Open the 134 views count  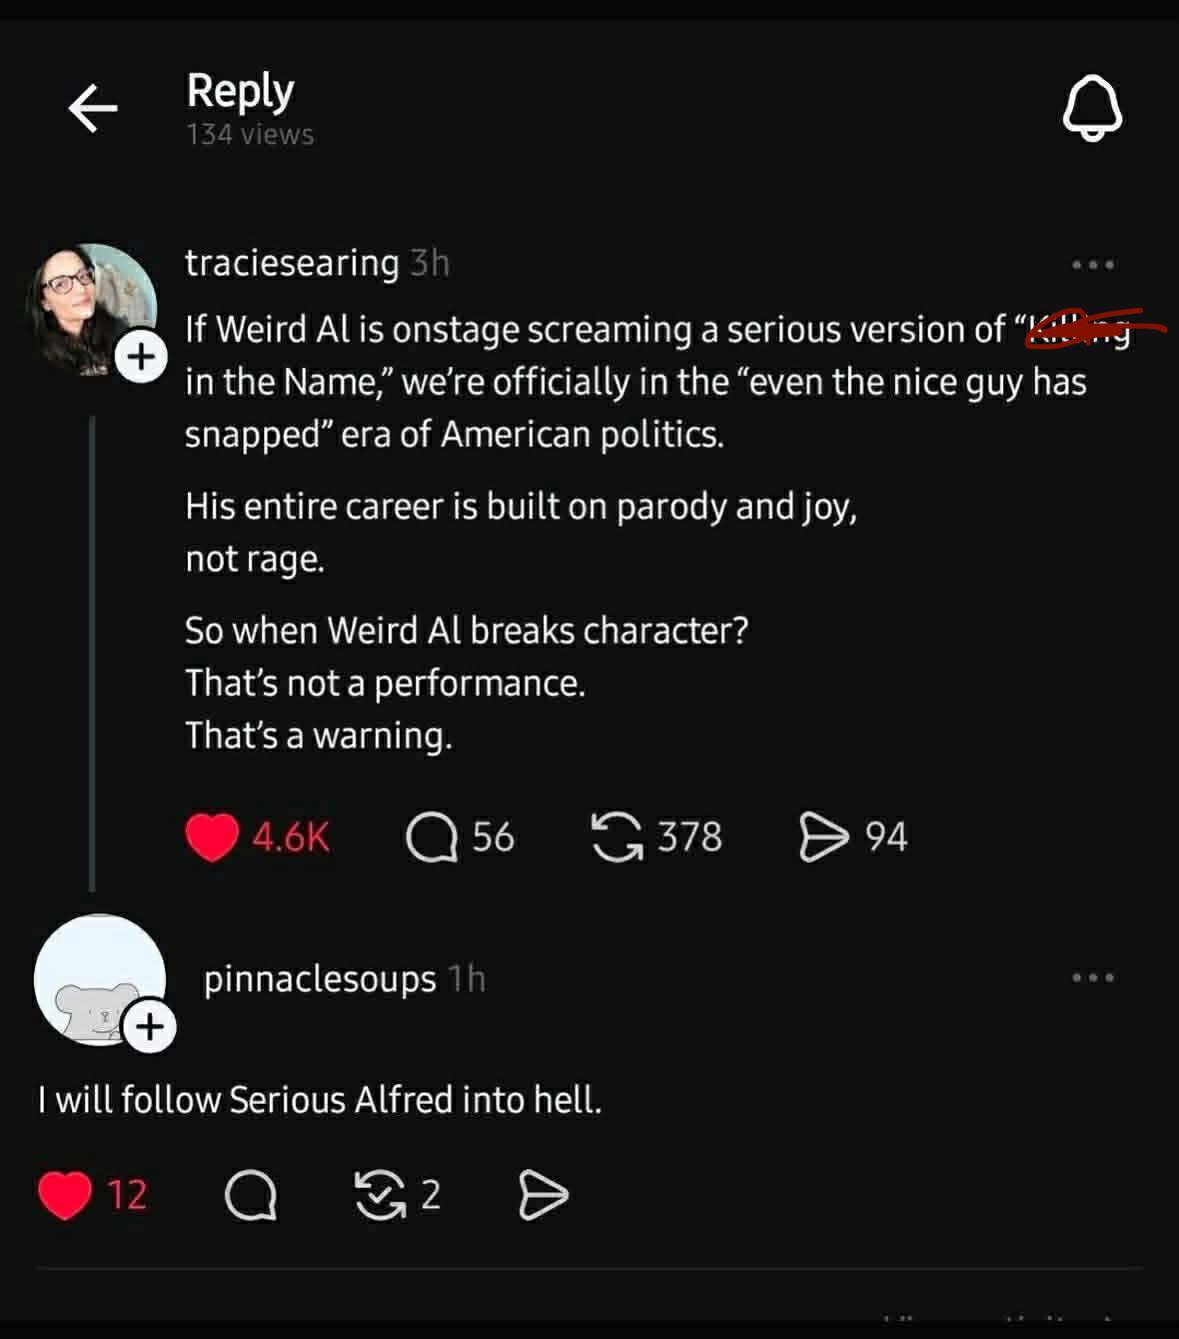click(250, 134)
